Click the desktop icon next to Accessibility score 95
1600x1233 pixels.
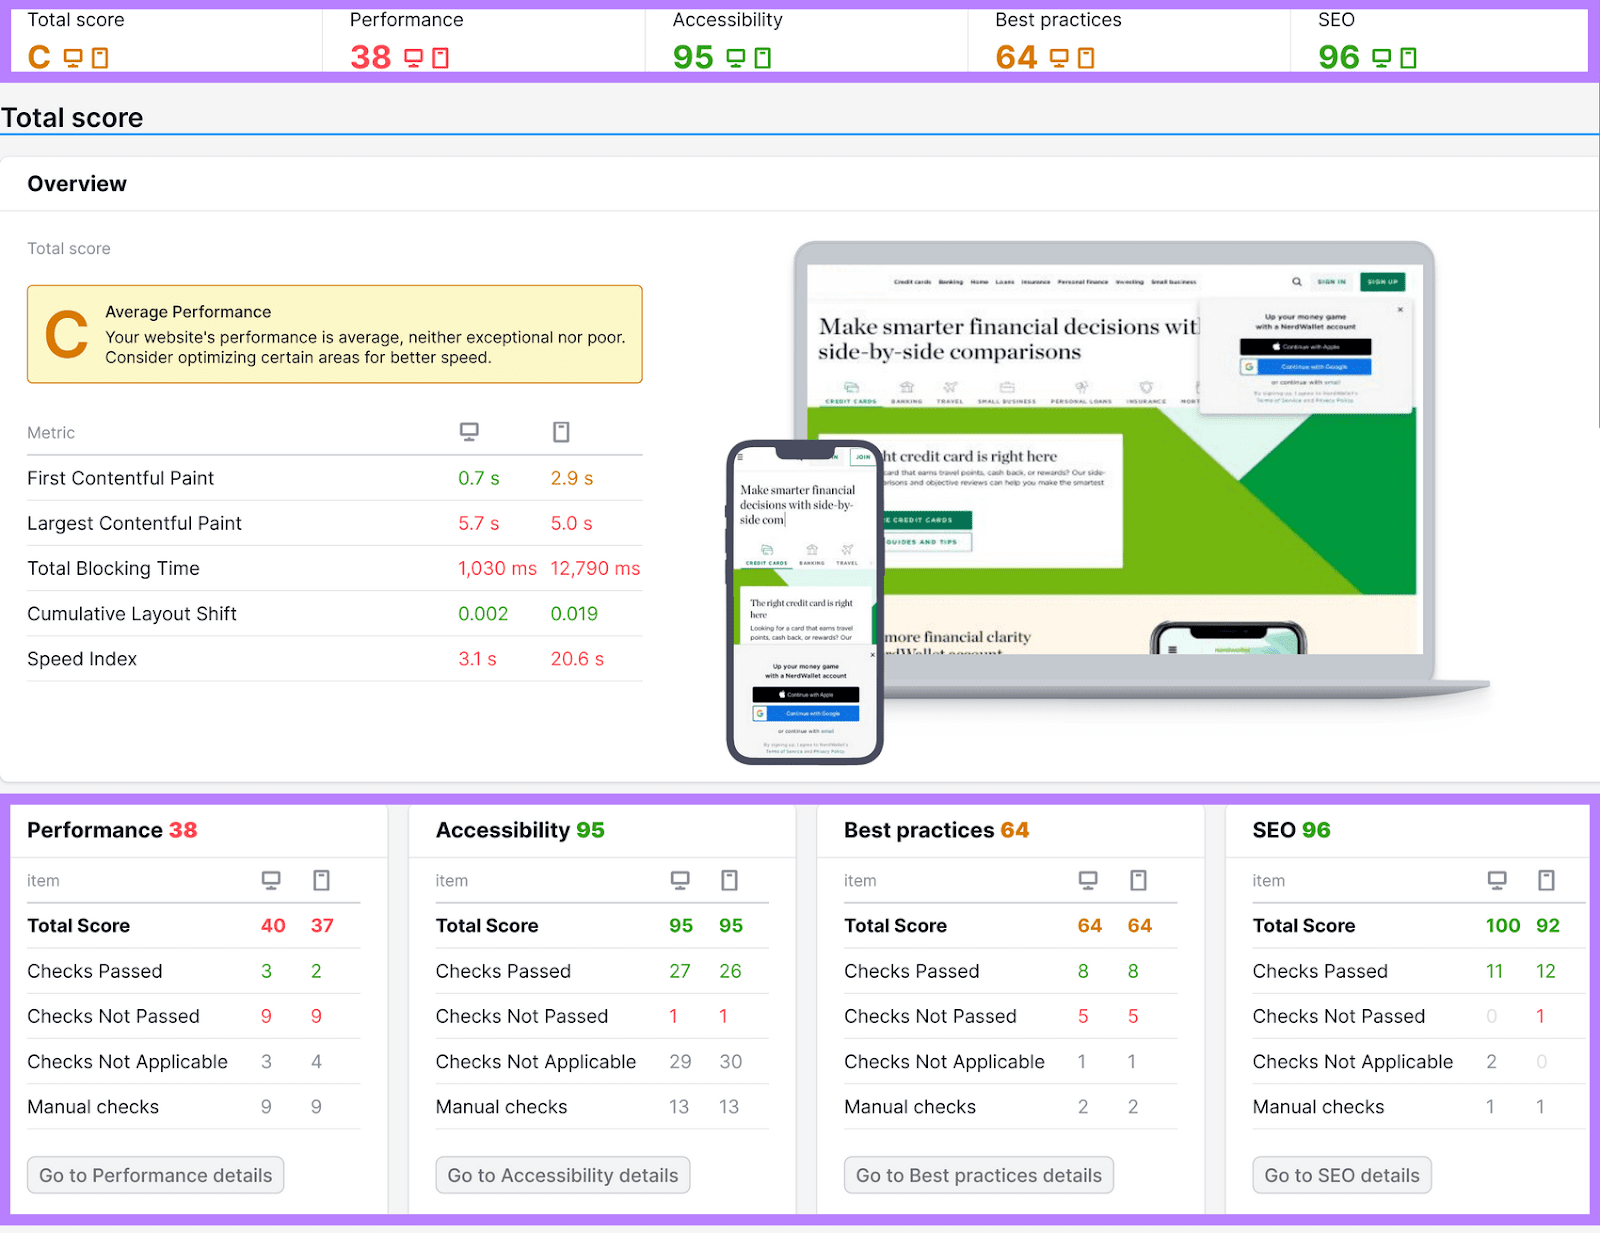click(x=737, y=58)
